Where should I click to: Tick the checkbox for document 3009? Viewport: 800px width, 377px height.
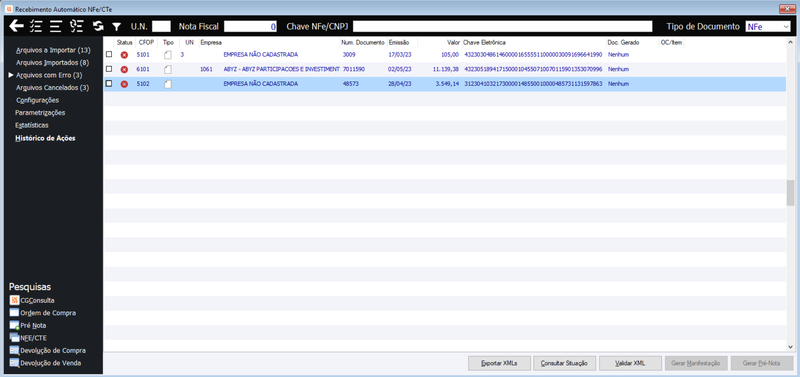(109, 54)
